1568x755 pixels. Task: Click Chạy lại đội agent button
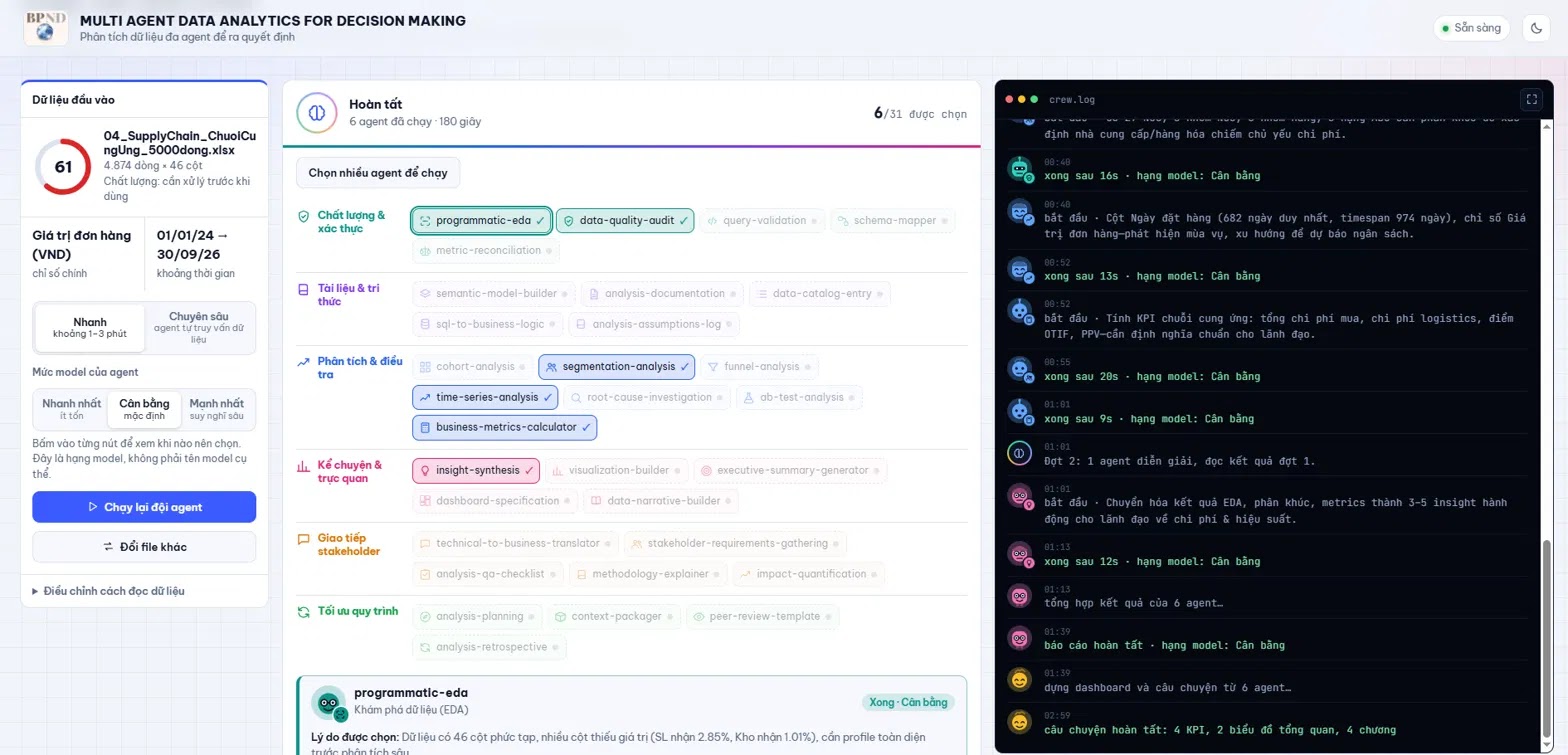pyautogui.click(x=144, y=507)
